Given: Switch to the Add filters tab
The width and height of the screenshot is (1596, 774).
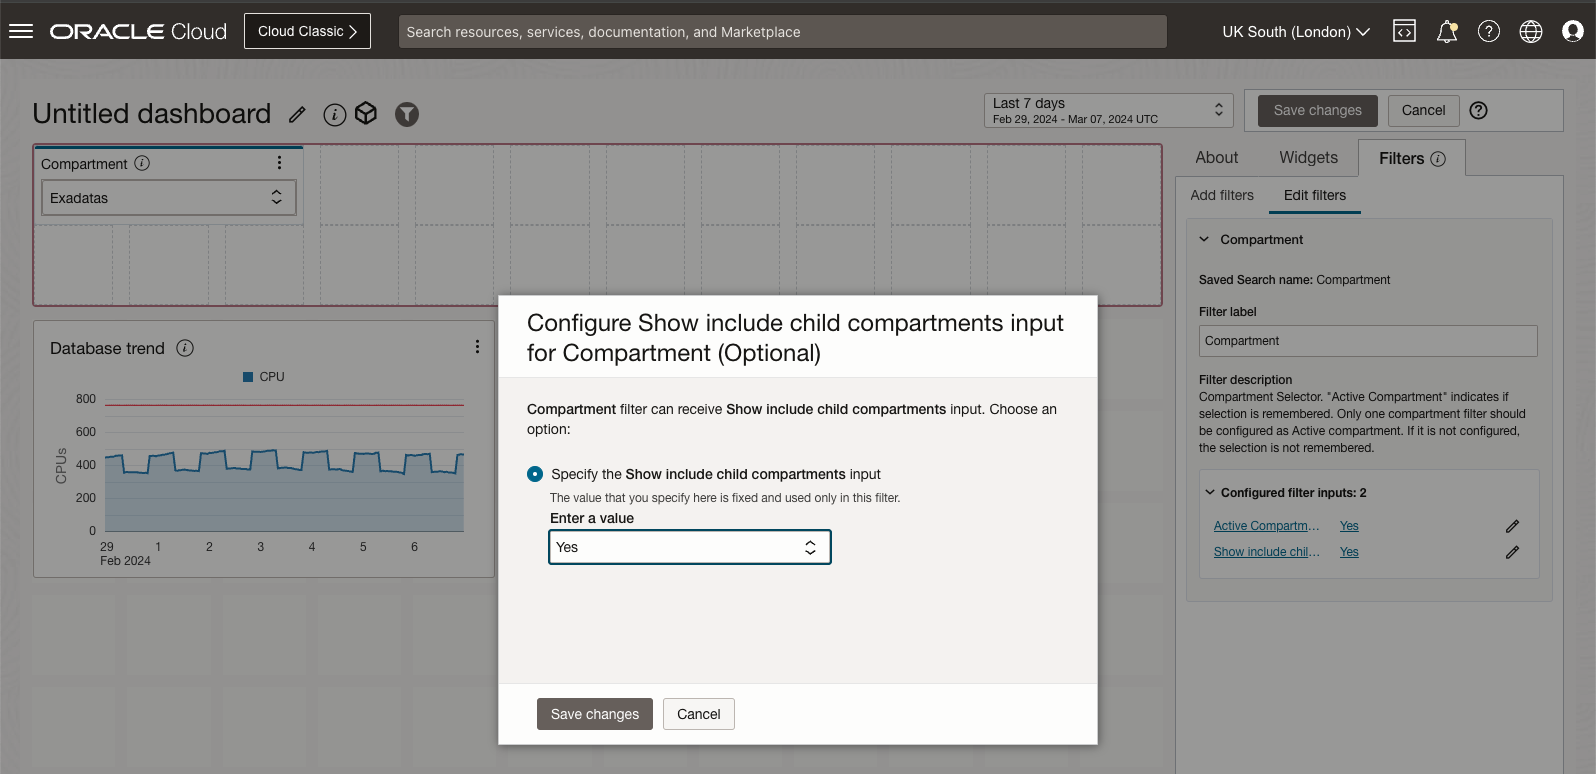Looking at the screenshot, I should [1221, 196].
